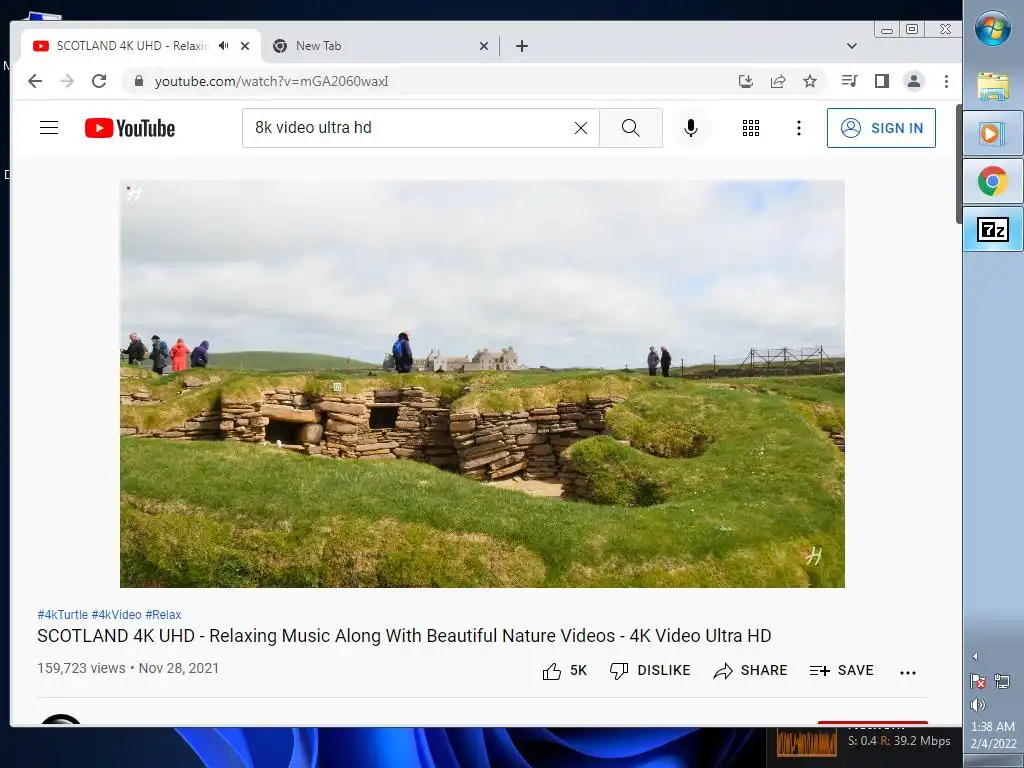Pause the Scotland video player
The image size is (1024, 768).
[x=482, y=384]
